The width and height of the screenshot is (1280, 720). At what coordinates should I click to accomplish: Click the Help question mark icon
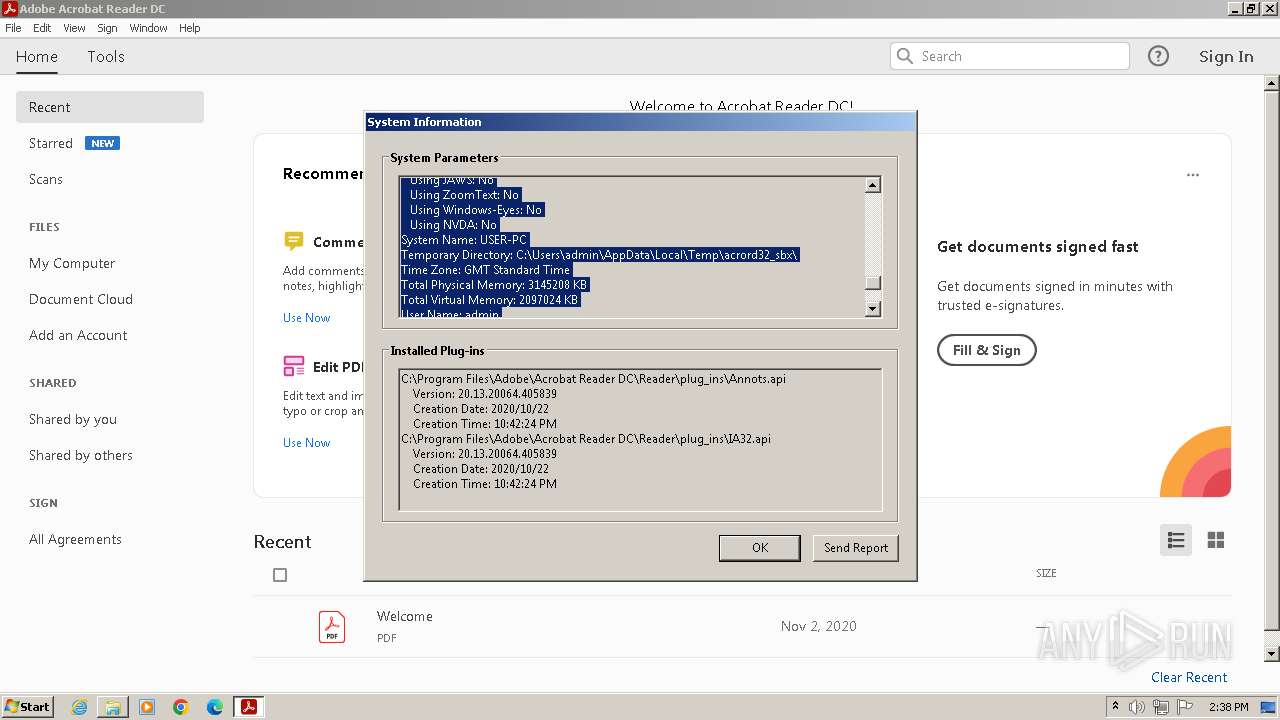click(x=1158, y=56)
